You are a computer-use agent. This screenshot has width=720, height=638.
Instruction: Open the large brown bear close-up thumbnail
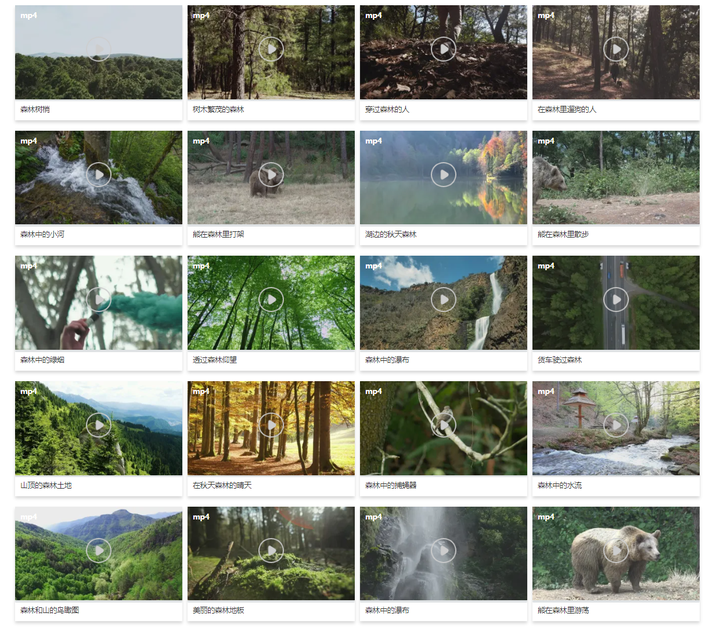616,553
